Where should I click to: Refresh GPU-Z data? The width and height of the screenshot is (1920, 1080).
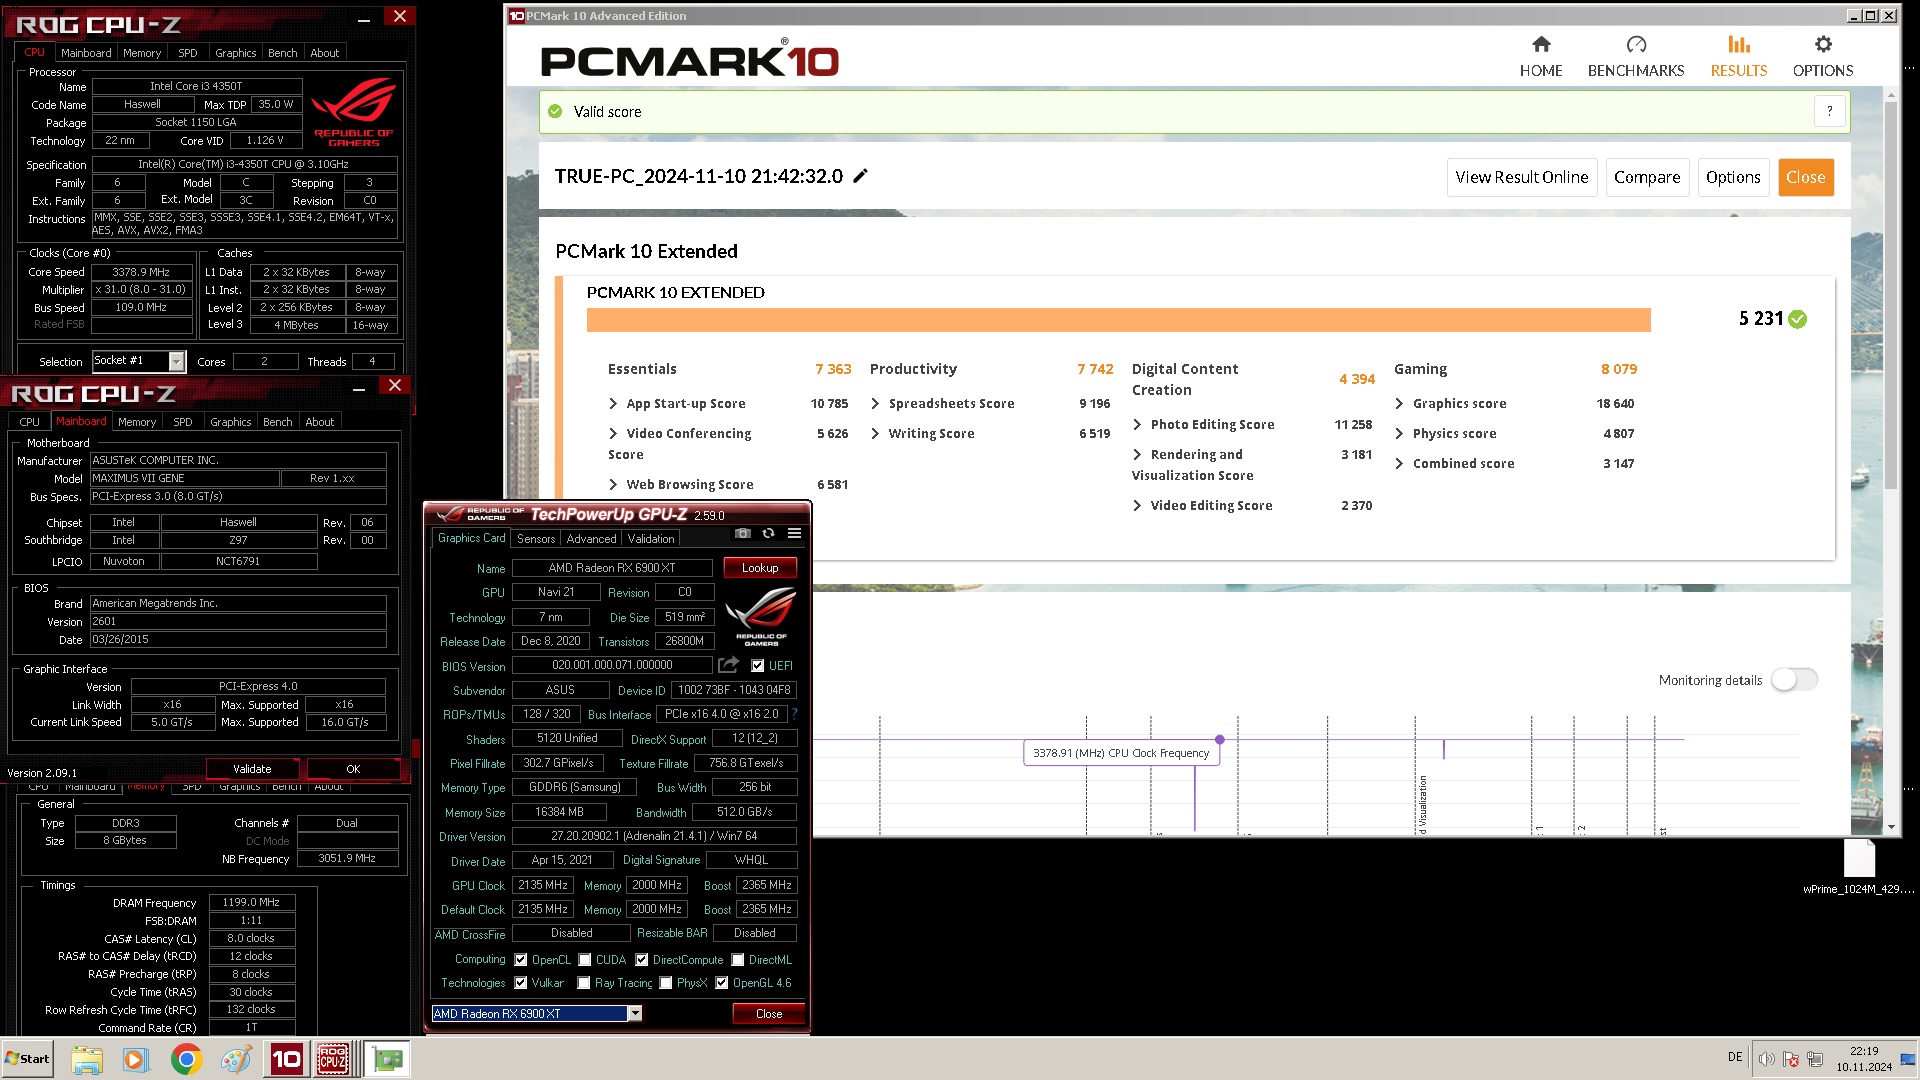[768, 533]
